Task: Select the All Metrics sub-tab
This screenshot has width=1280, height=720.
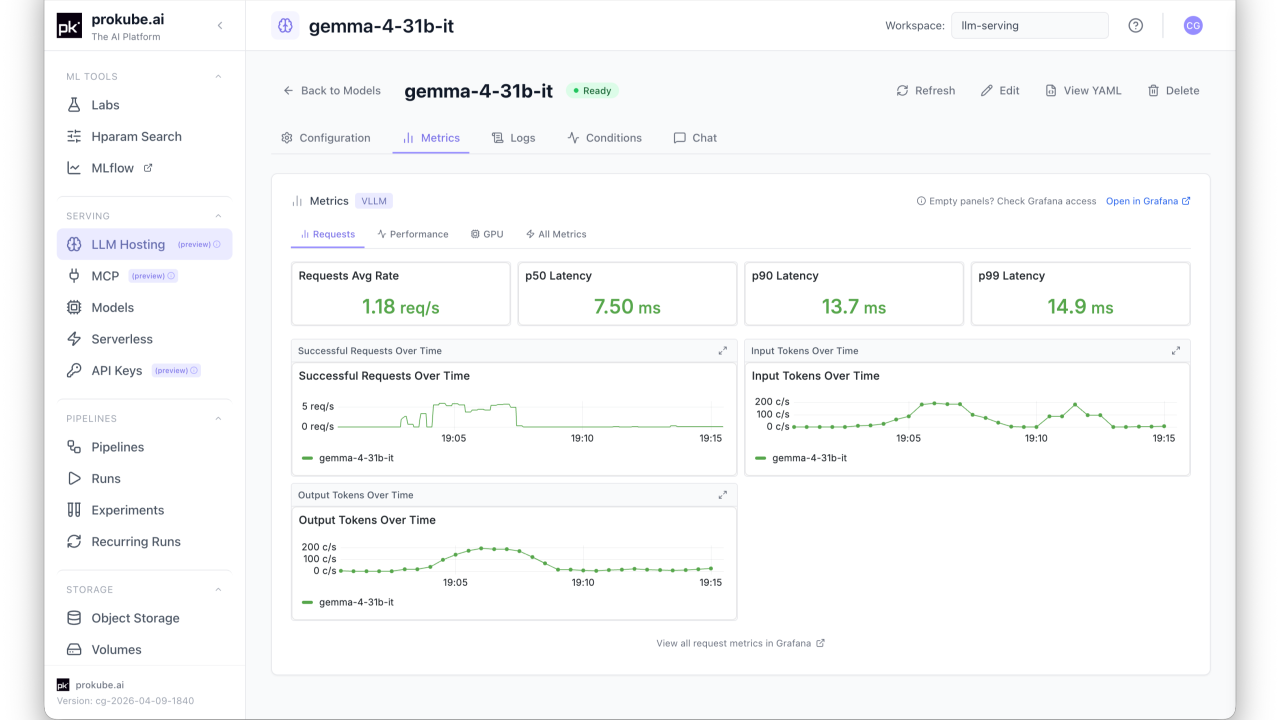Action: (x=556, y=234)
